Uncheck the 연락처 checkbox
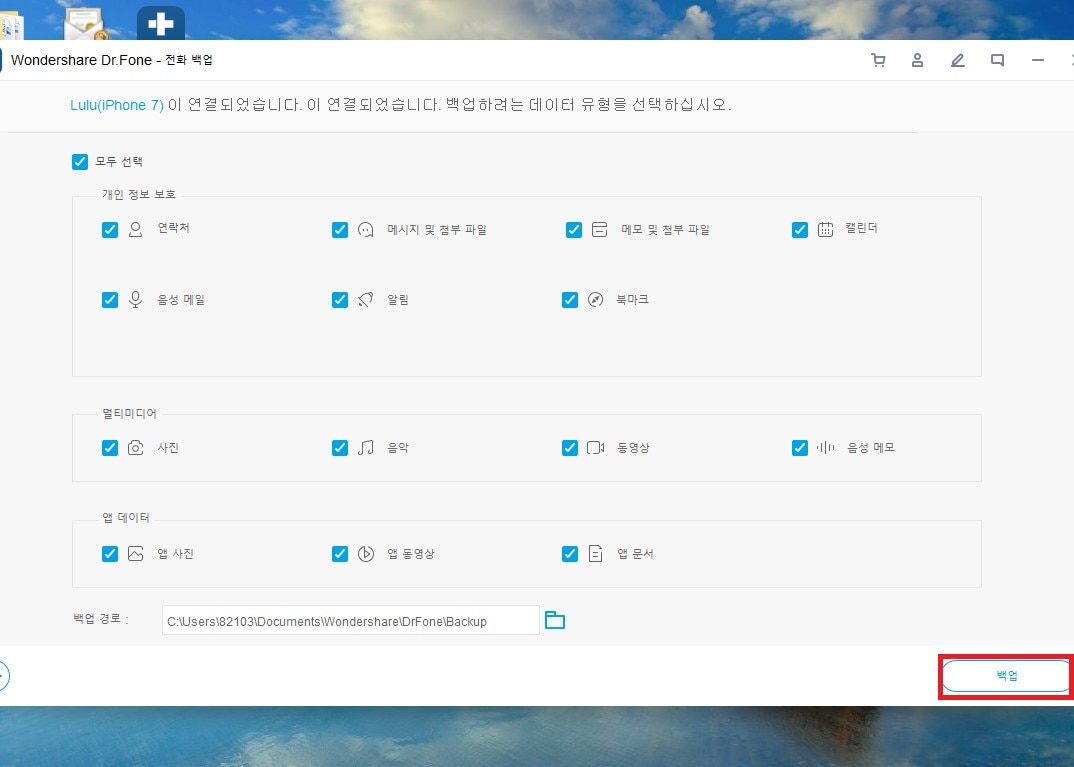 tap(110, 229)
